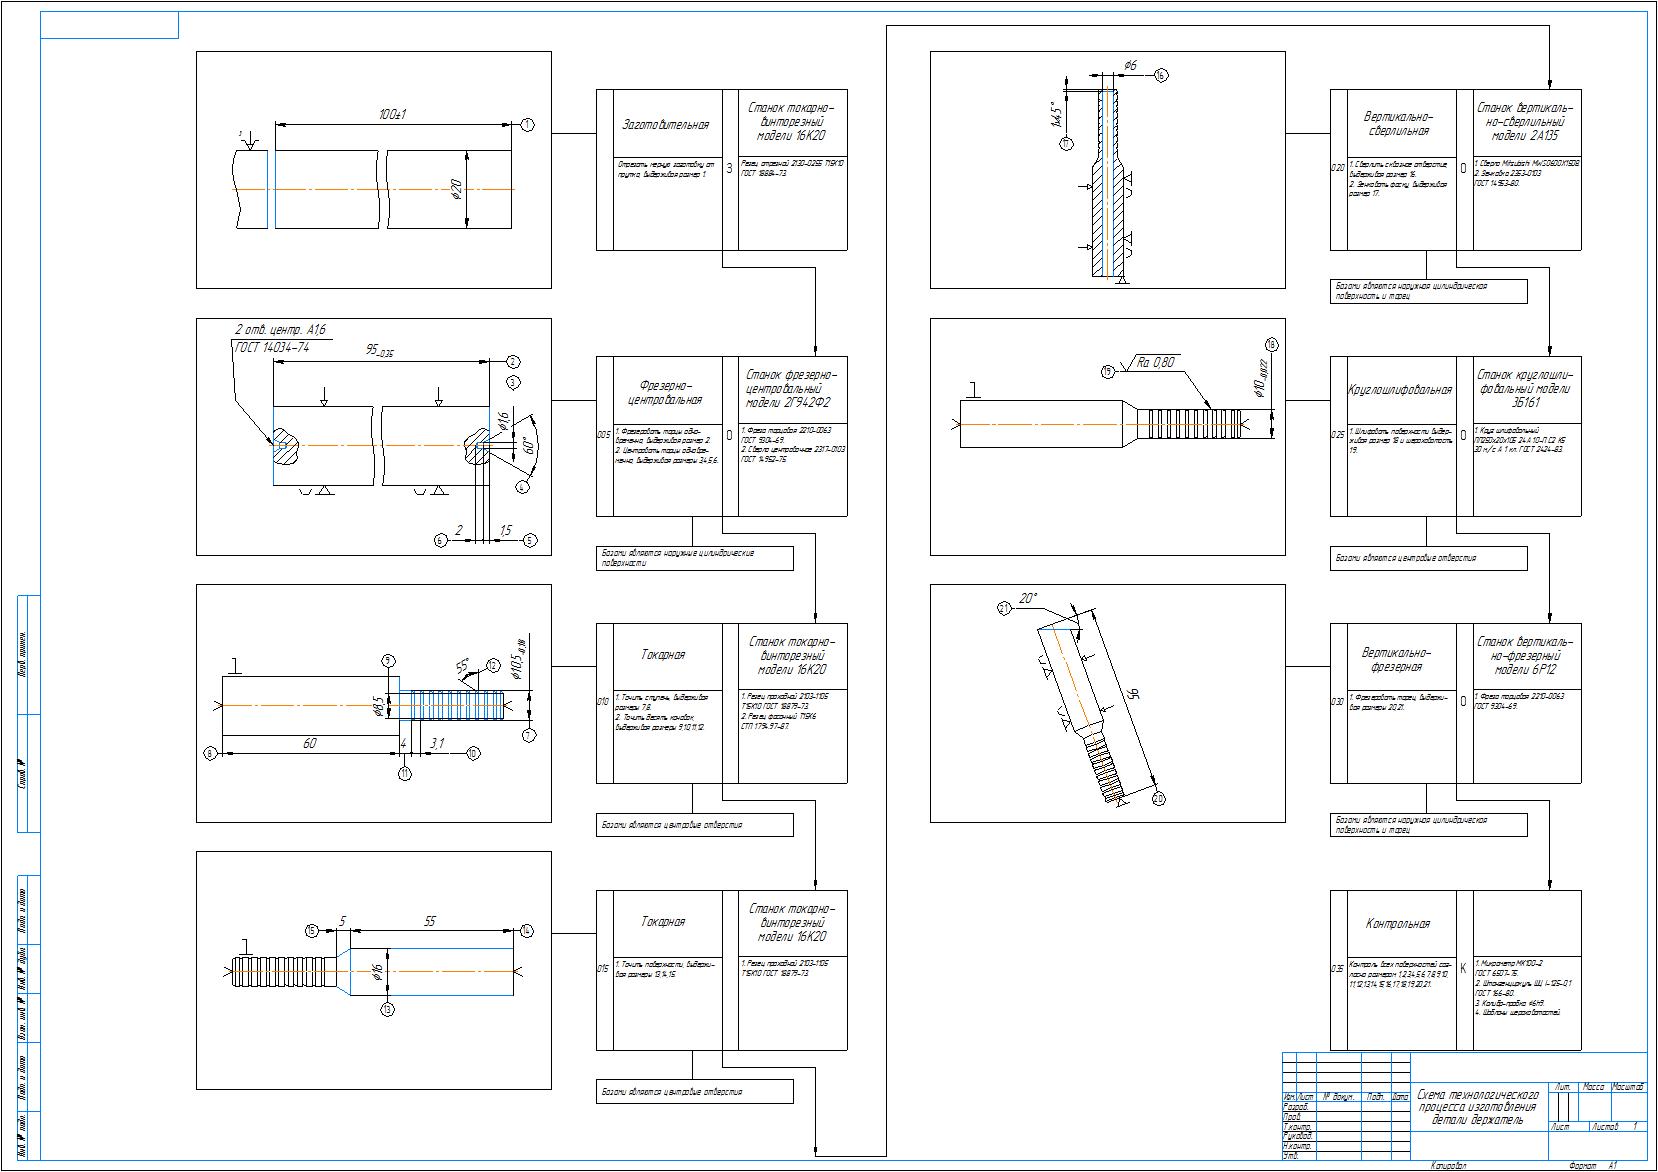Select the ø20 diameter dimension
Viewport: 1658px width, 1172px height.
(x=456, y=190)
